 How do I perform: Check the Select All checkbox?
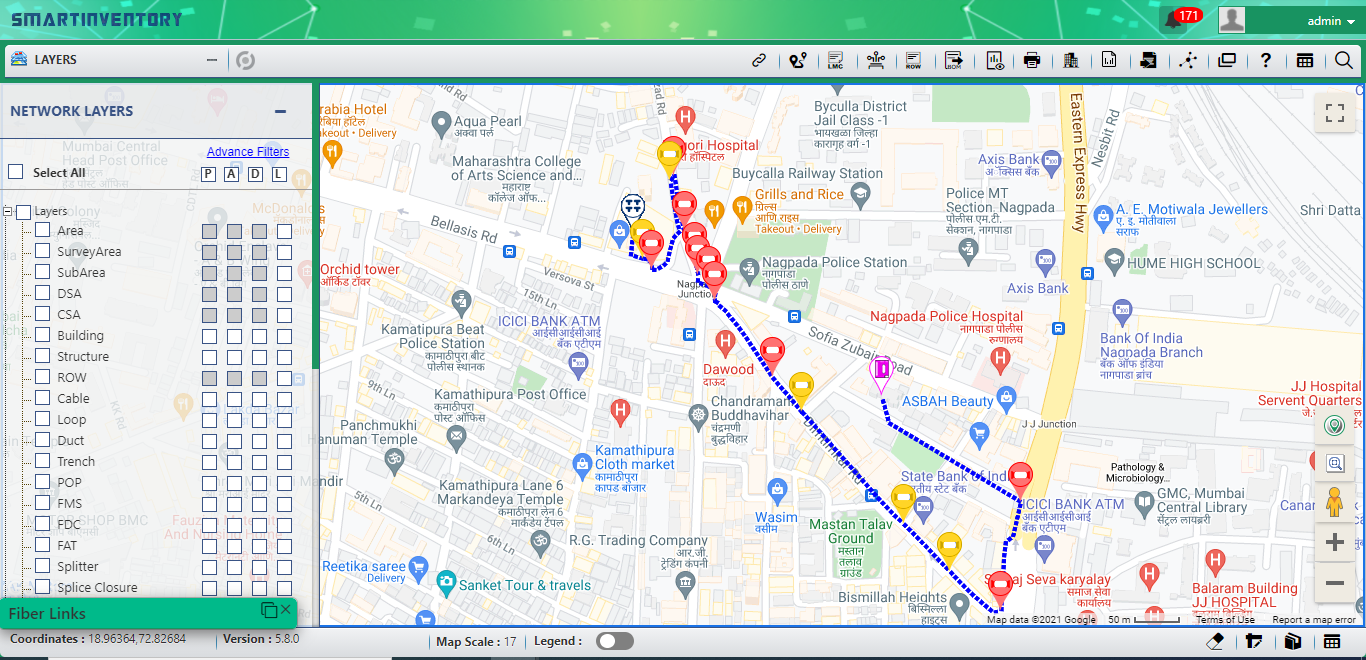coord(16,172)
